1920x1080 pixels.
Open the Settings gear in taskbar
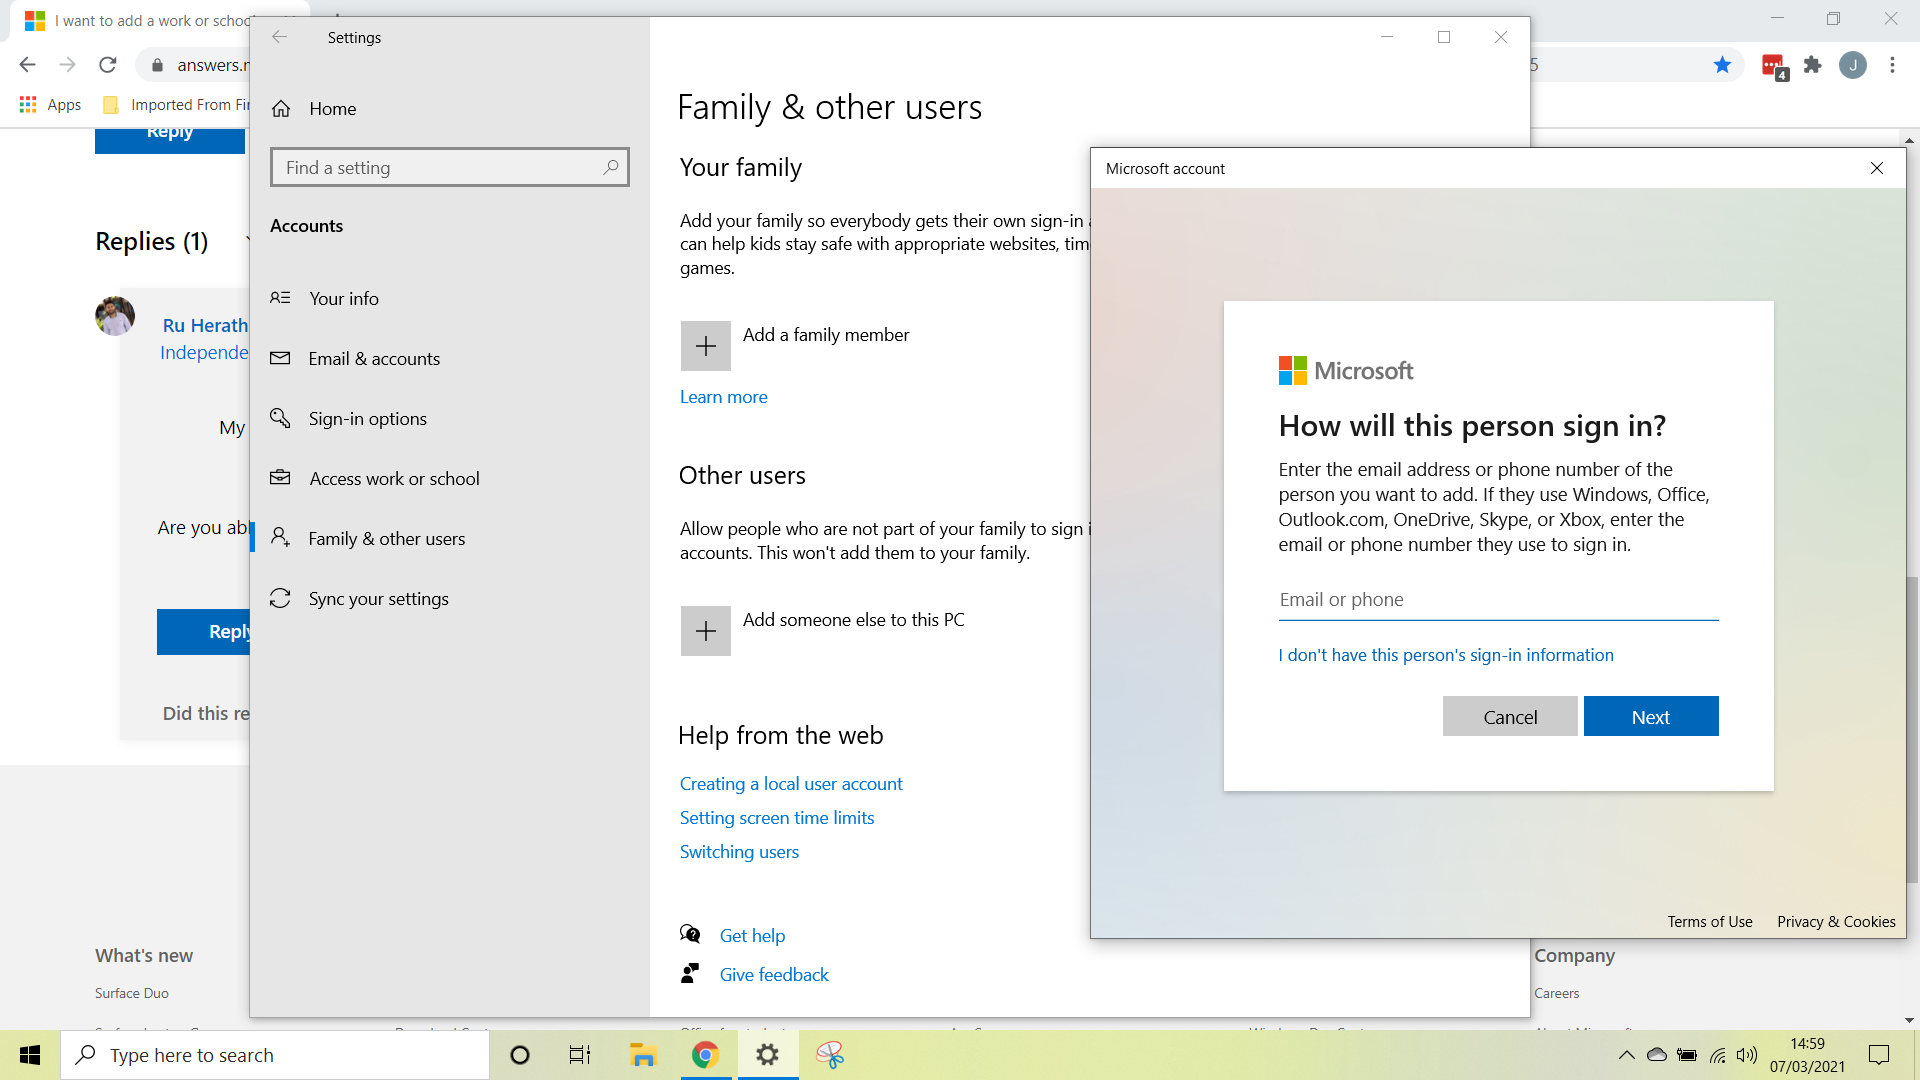click(x=767, y=1055)
